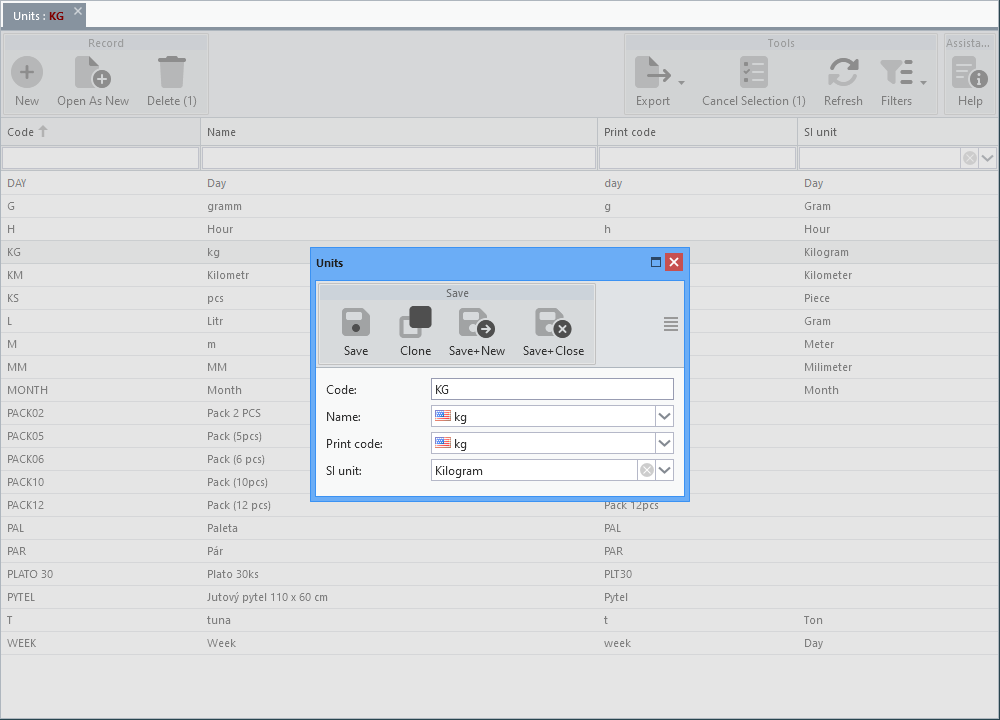This screenshot has height=720, width=1000.
Task: Expand the Name language dropdown
Action: (664, 416)
